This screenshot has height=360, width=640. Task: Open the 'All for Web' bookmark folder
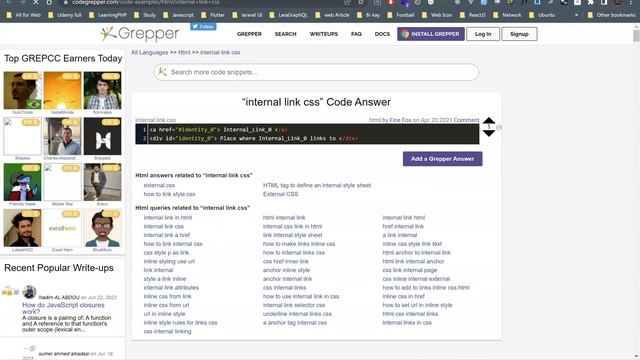click(24, 15)
